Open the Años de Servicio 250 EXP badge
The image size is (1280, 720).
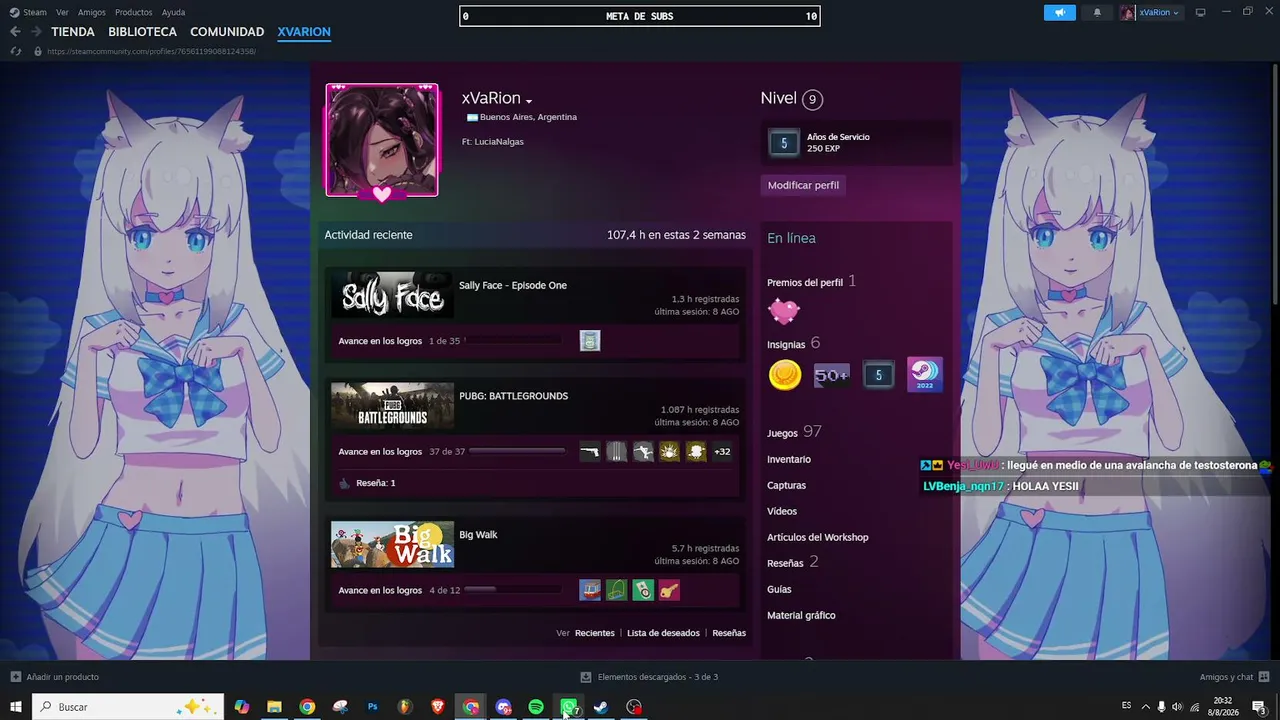pos(856,143)
